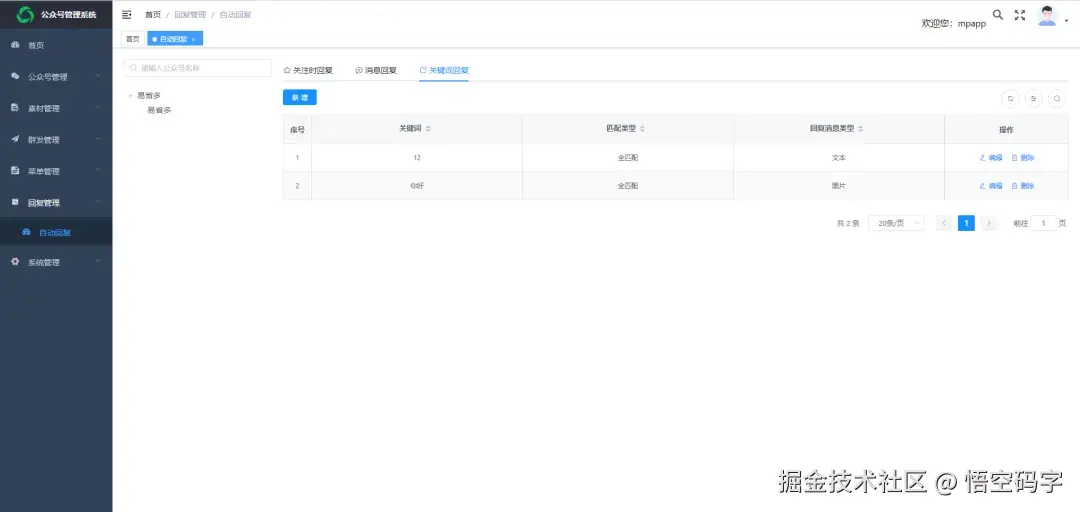Go to next page arrow
Screen dimensions: 1080x512
pos(989,223)
